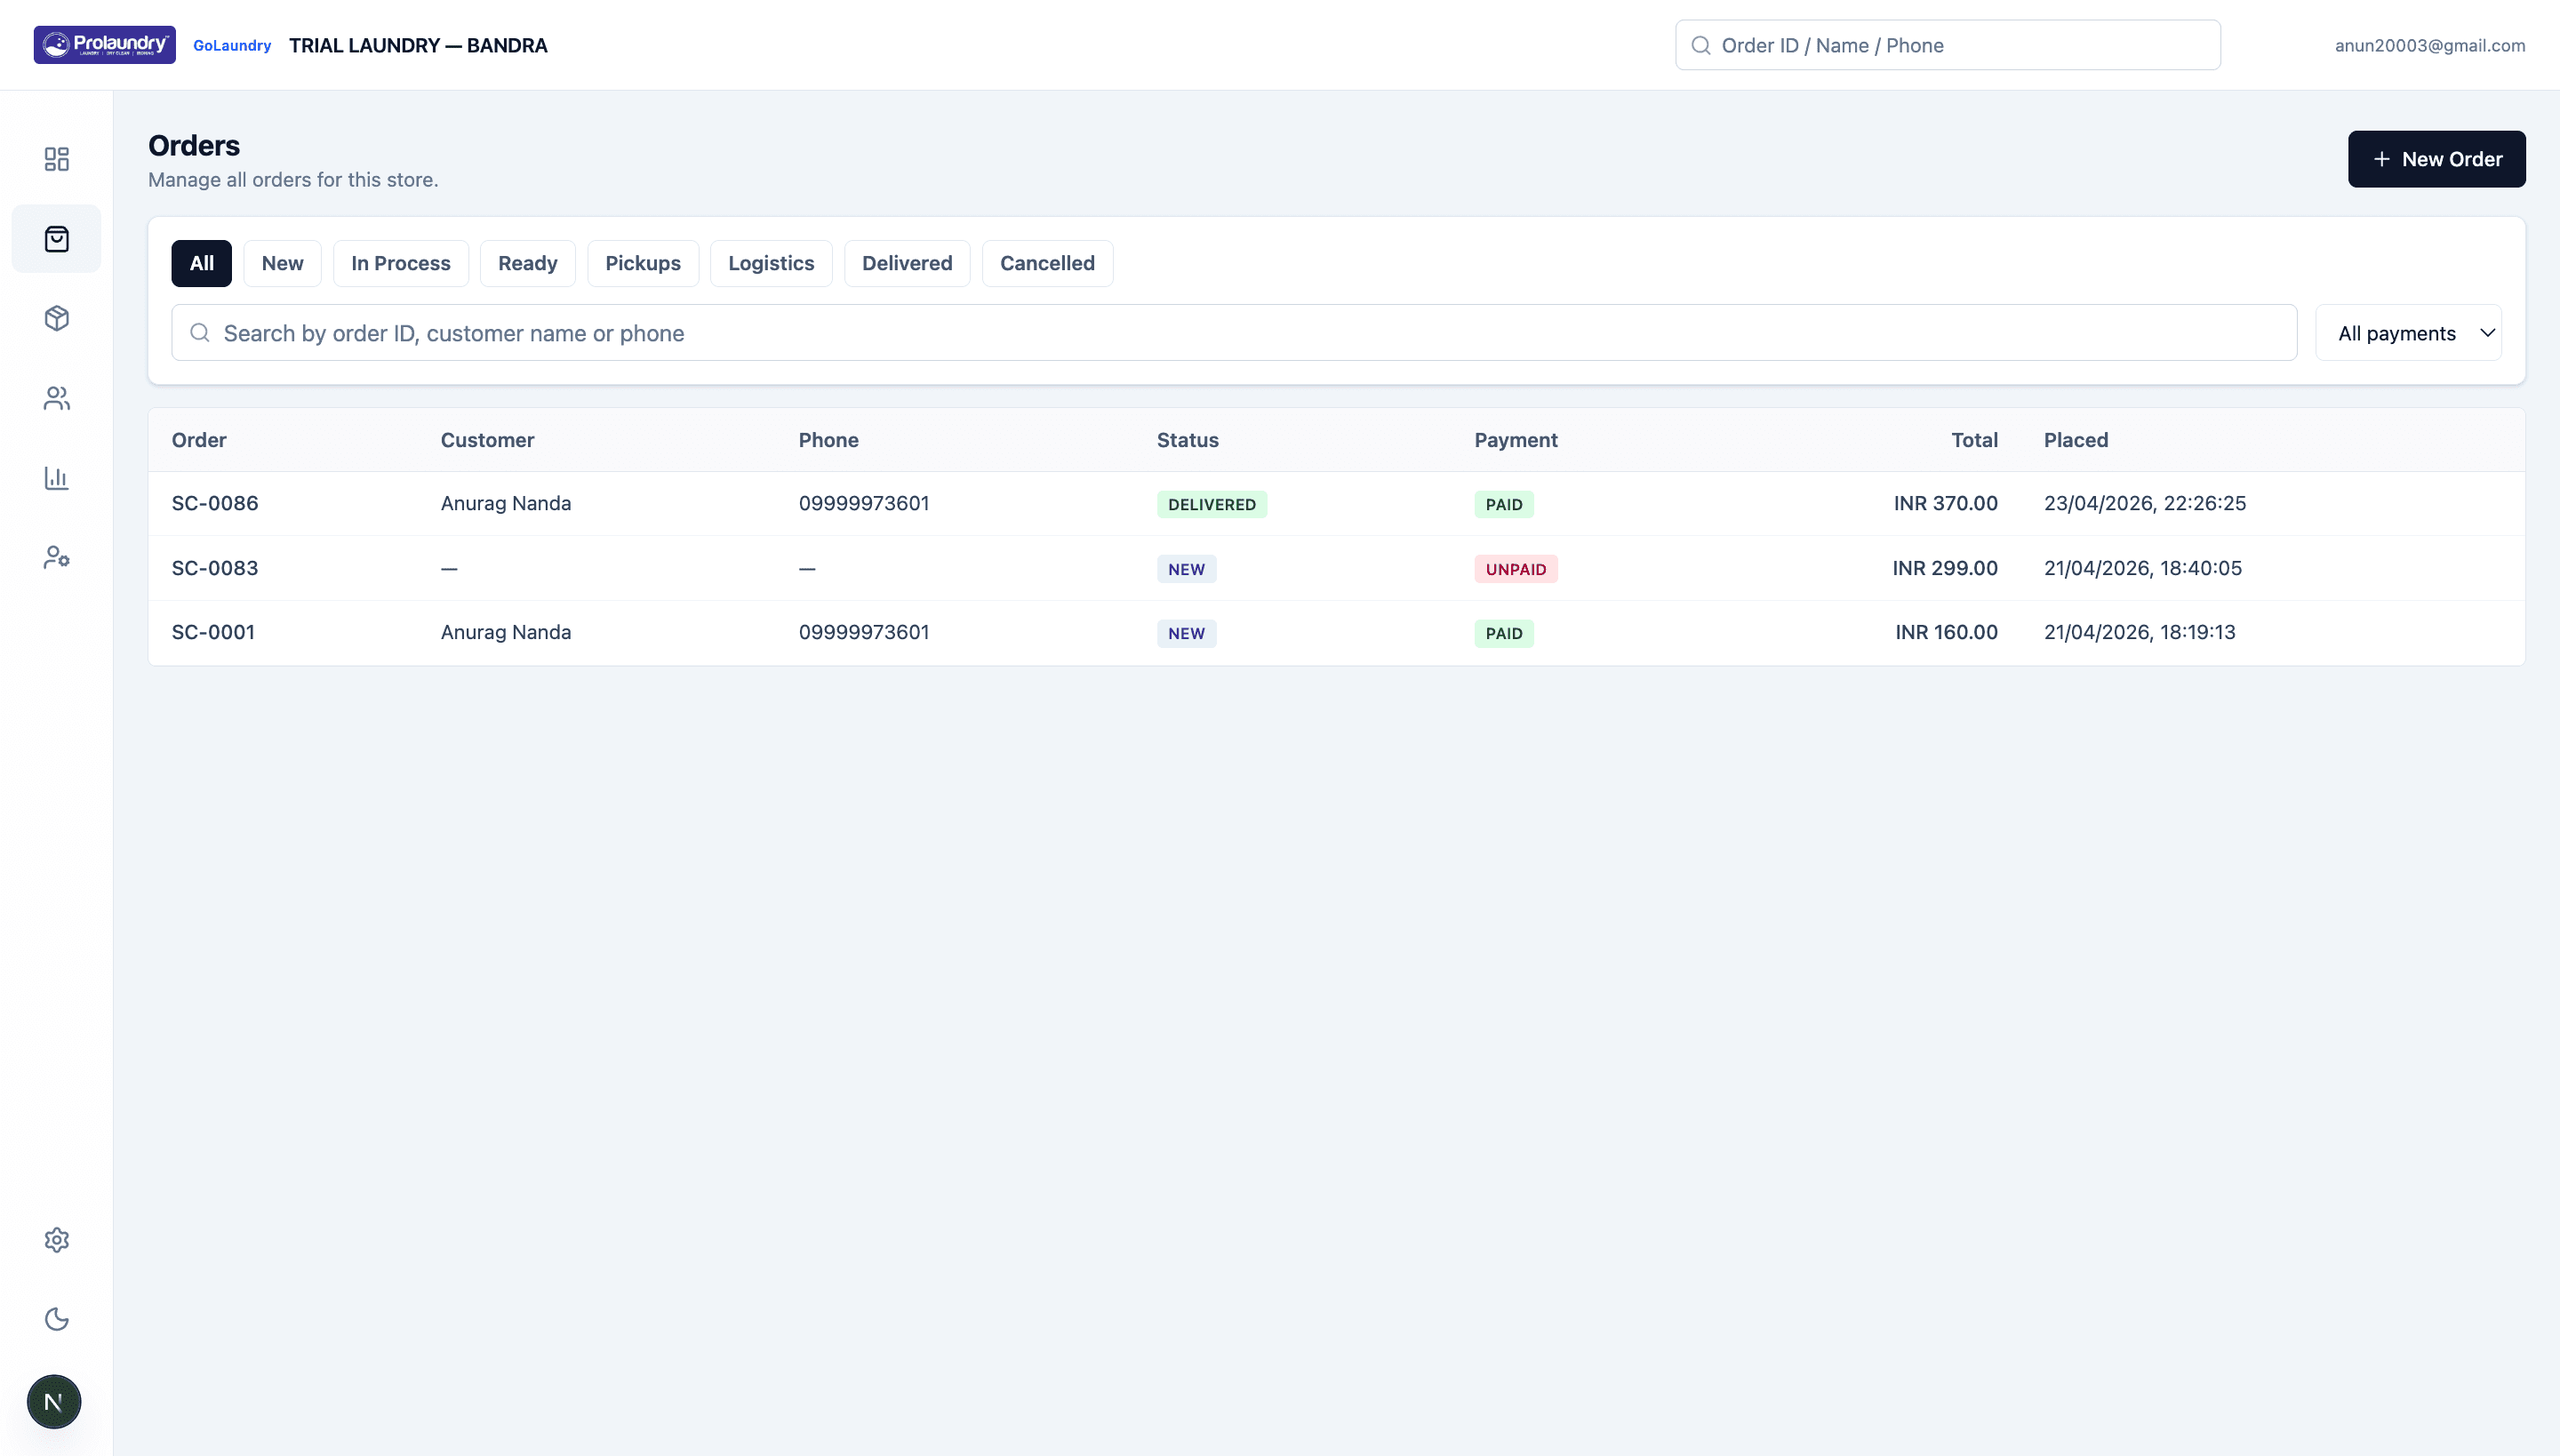2560x1456 pixels.
Task: Click the Payment column header
Action: (x=1516, y=440)
